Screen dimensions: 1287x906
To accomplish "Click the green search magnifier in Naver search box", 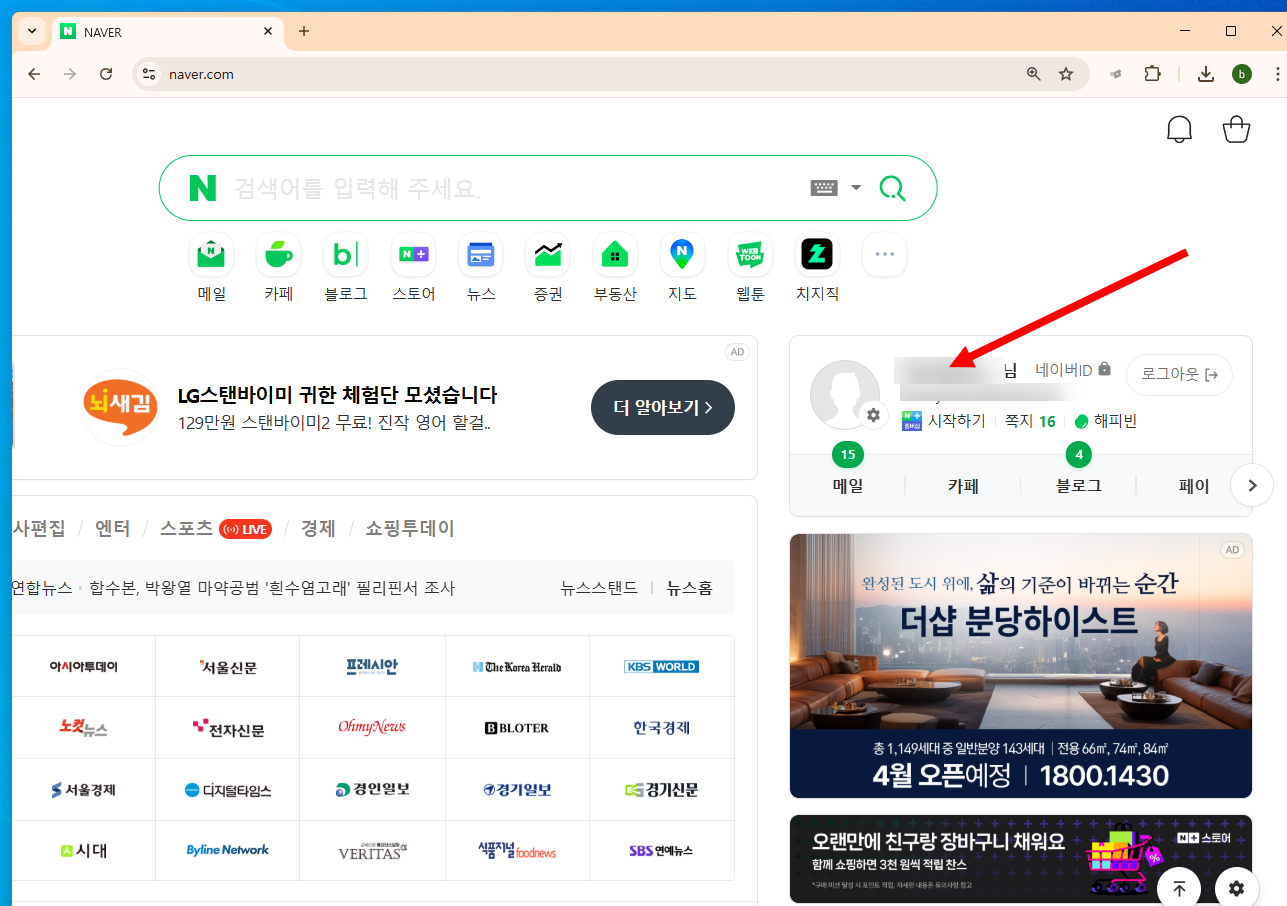I will point(892,188).
